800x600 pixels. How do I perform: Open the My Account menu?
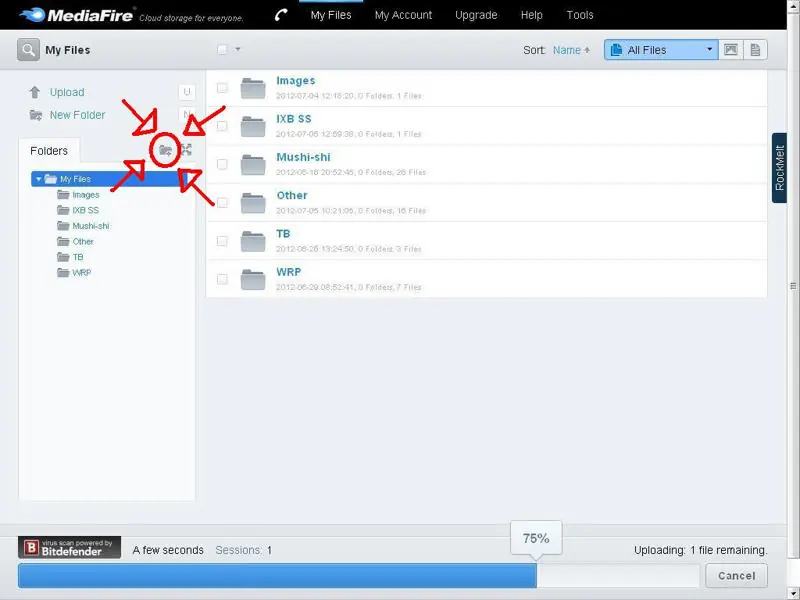pyautogui.click(x=403, y=15)
